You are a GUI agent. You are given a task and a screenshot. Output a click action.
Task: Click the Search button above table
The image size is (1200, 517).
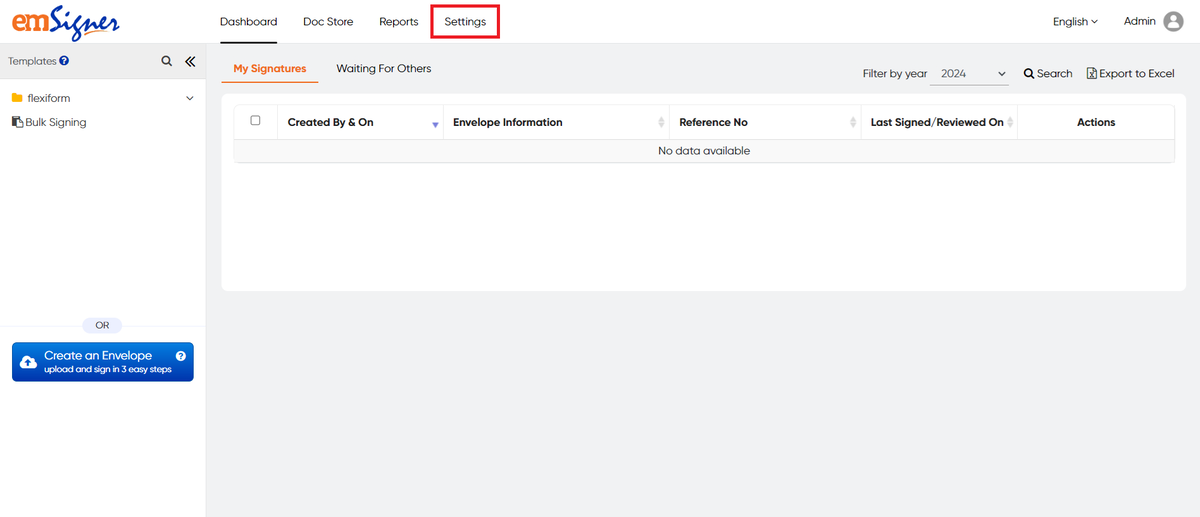click(1047, 74)
